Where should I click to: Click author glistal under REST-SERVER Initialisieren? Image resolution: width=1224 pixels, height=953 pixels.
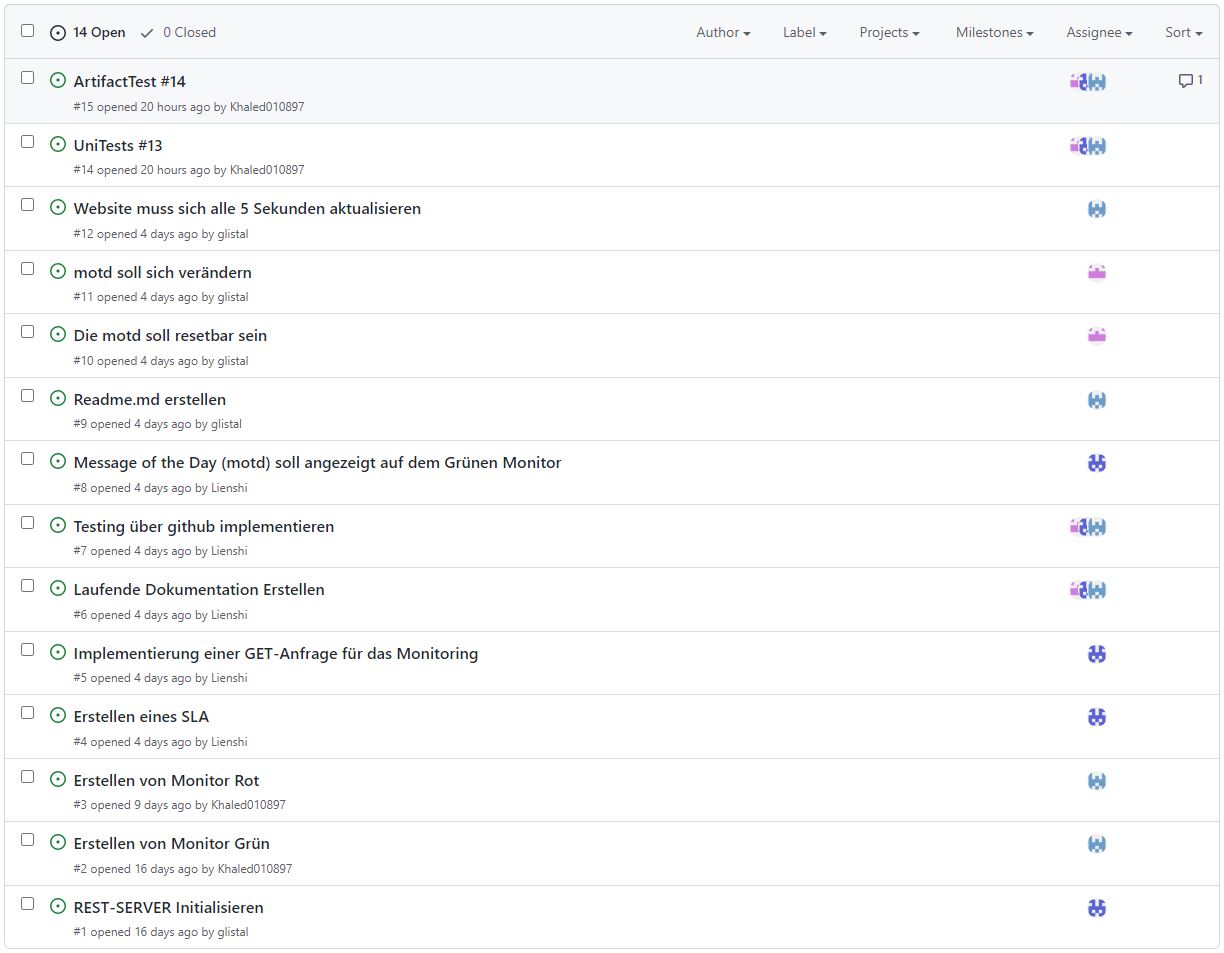click(x=233, y=932)
